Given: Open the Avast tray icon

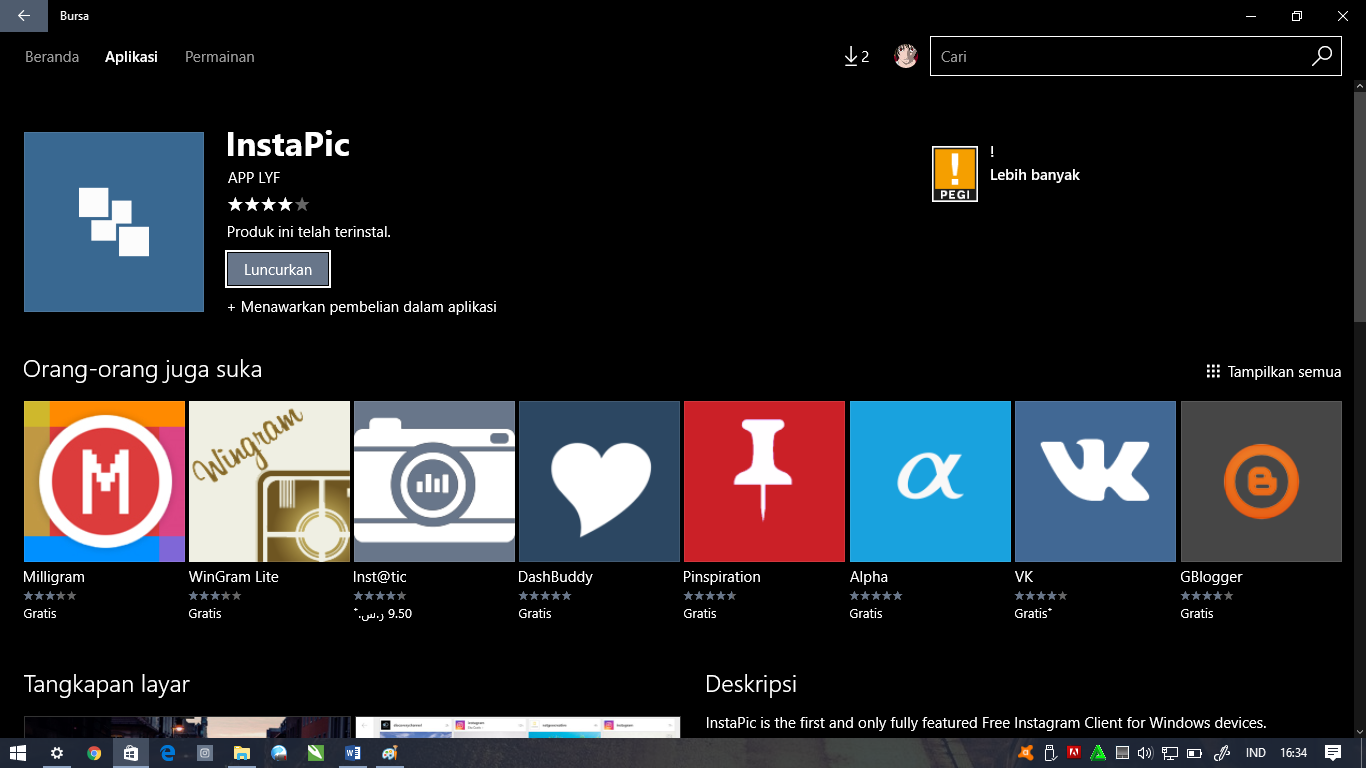Looking at the screenshot, I should pos(1026,753).
